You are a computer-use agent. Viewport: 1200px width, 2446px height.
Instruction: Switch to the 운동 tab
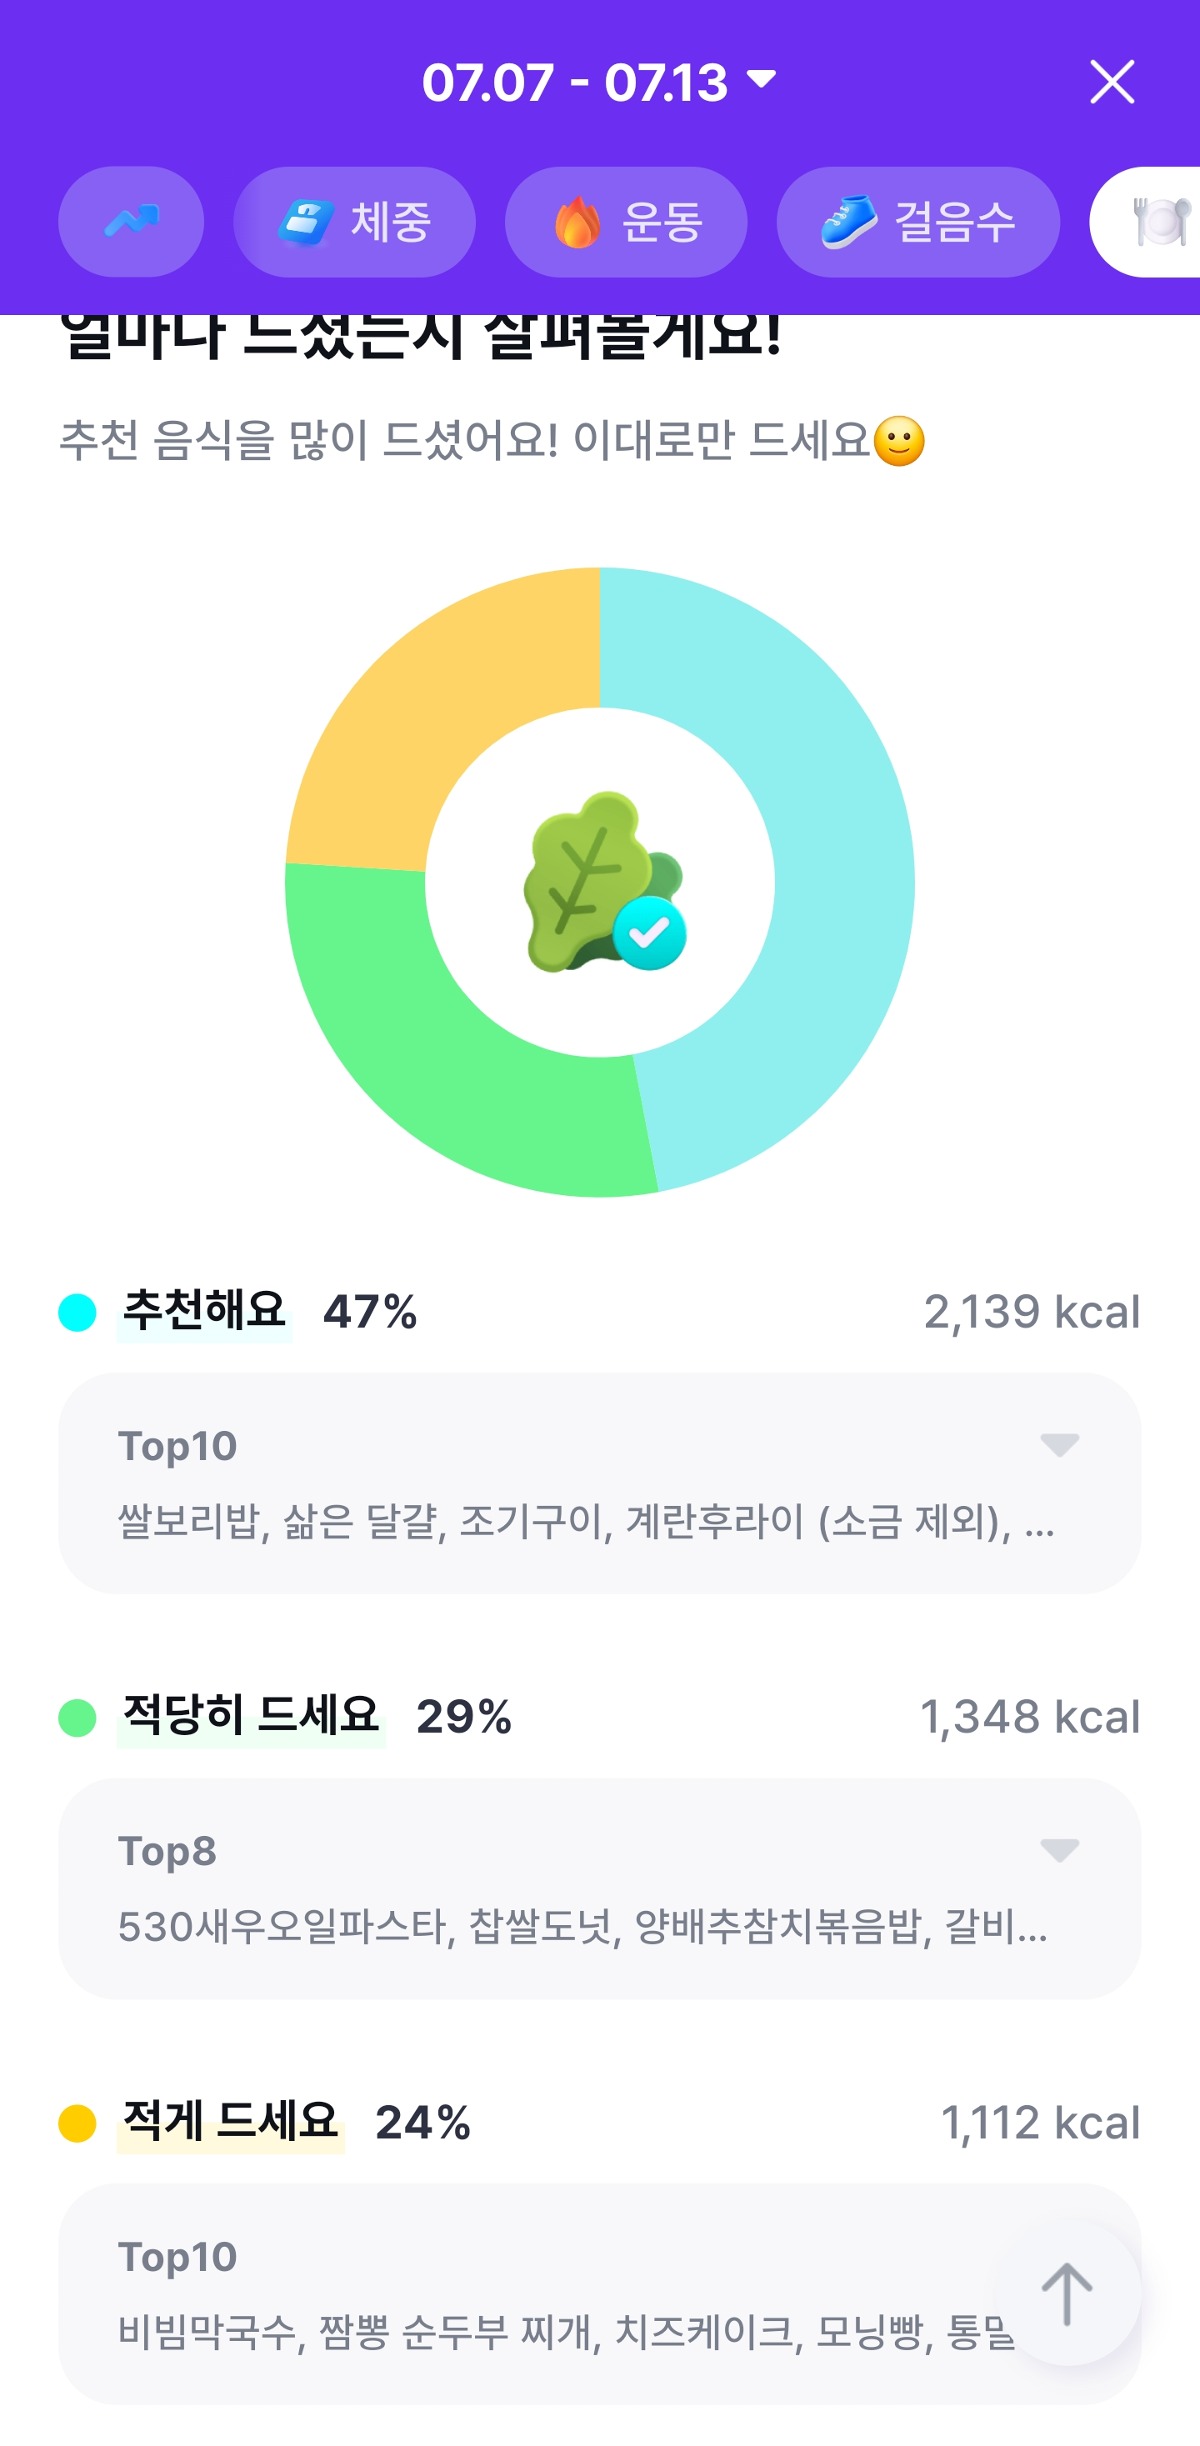point(626,221)
